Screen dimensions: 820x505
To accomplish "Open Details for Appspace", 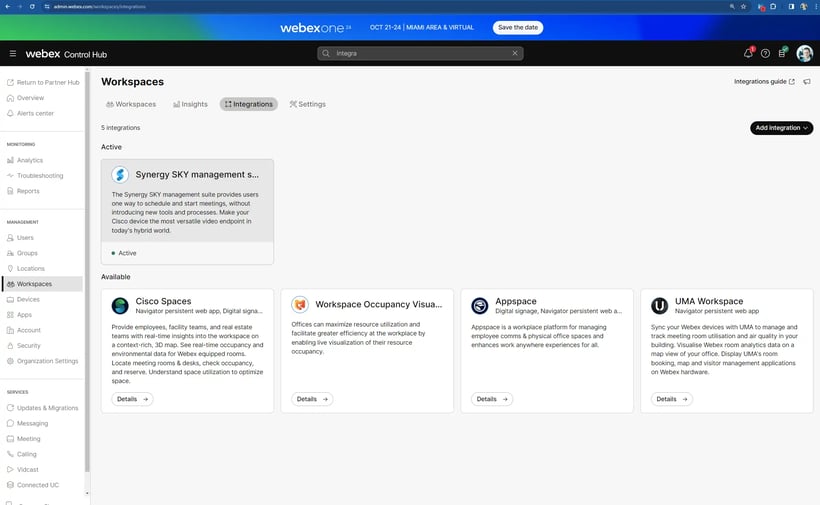I will [492, 399].
